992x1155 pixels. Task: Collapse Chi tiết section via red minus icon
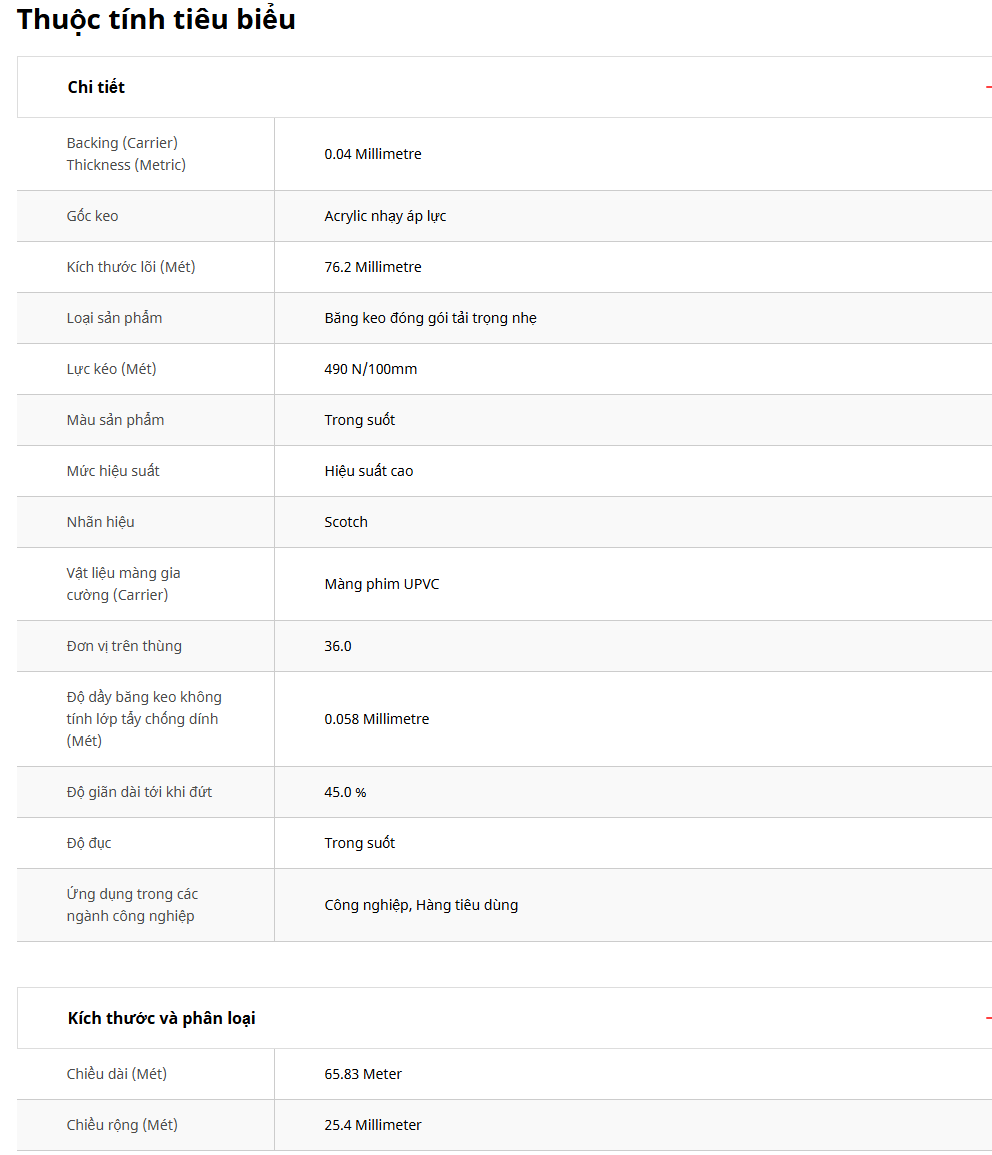point(988,87)
